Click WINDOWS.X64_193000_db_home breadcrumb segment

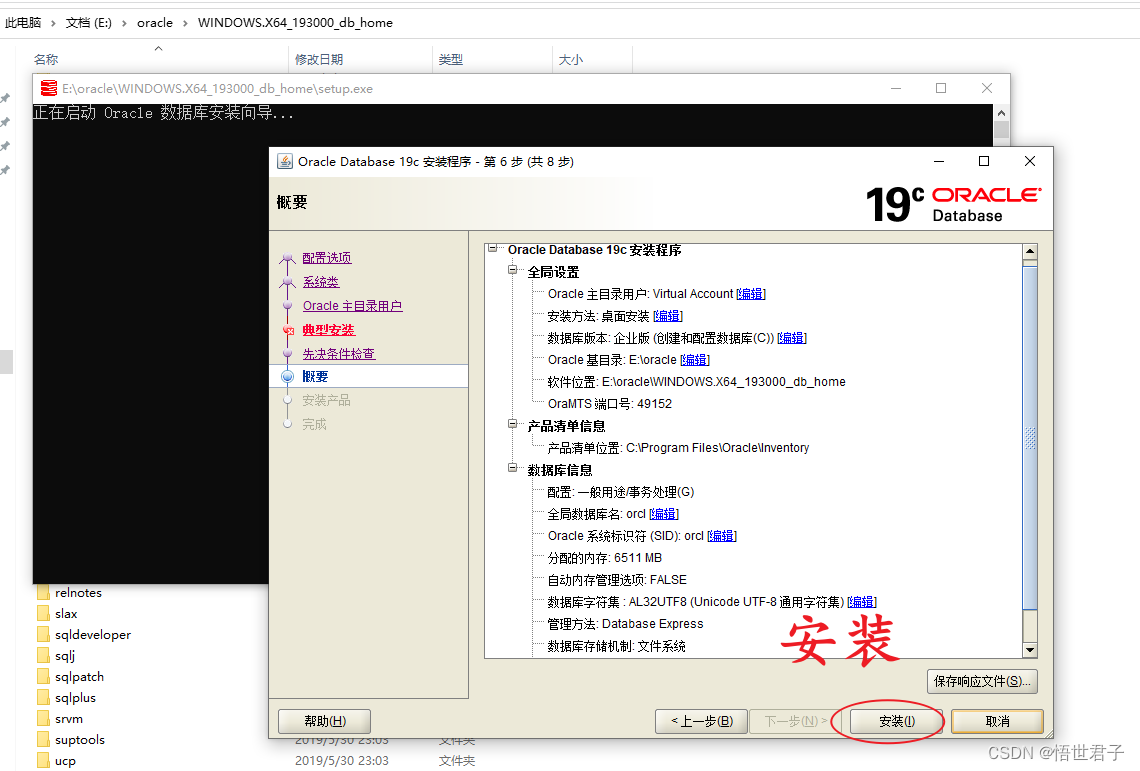(x=295, y=23)
